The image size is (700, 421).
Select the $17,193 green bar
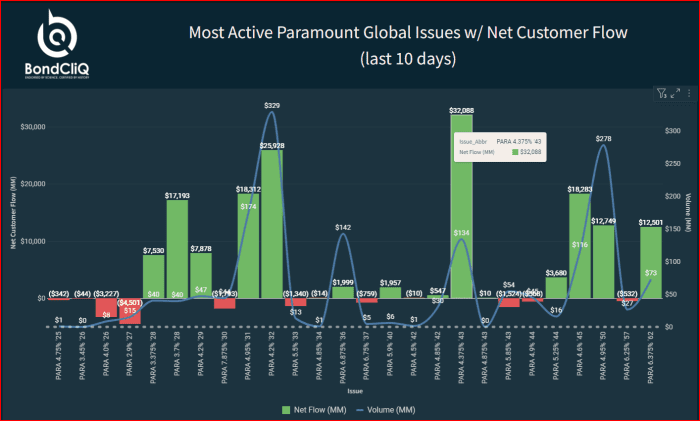pyautogui.click(x=177, y=249)
